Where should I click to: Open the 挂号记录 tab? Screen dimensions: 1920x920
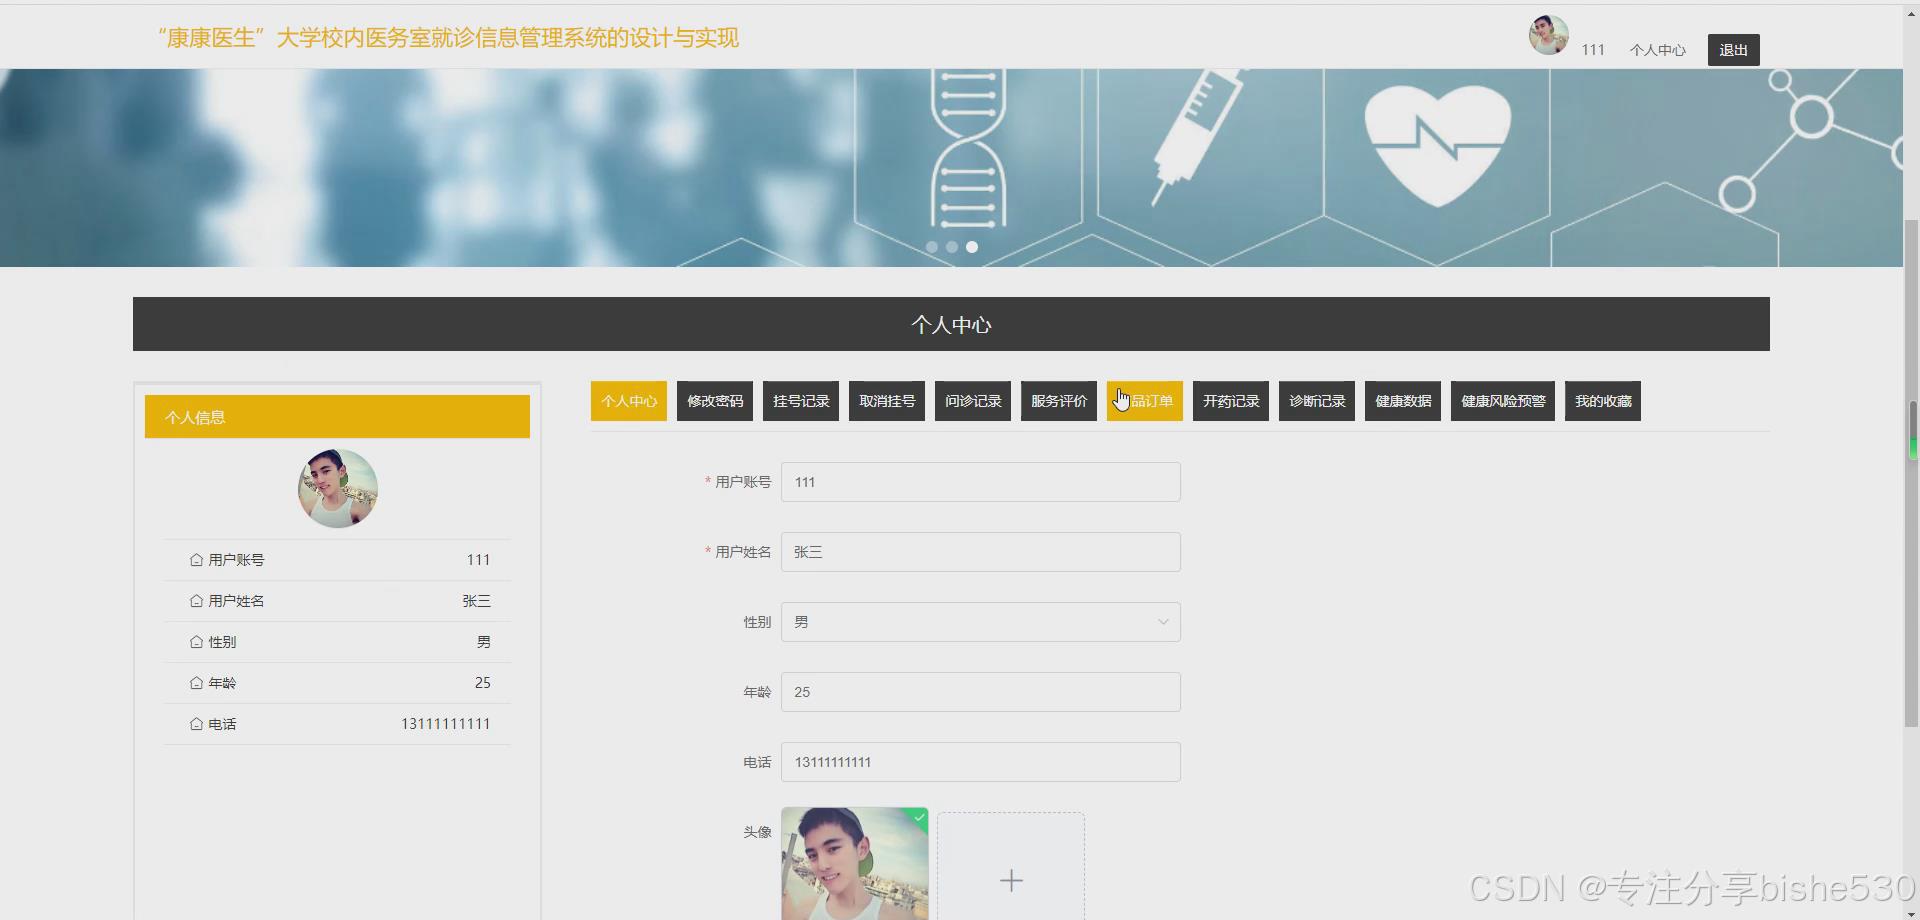801,401
